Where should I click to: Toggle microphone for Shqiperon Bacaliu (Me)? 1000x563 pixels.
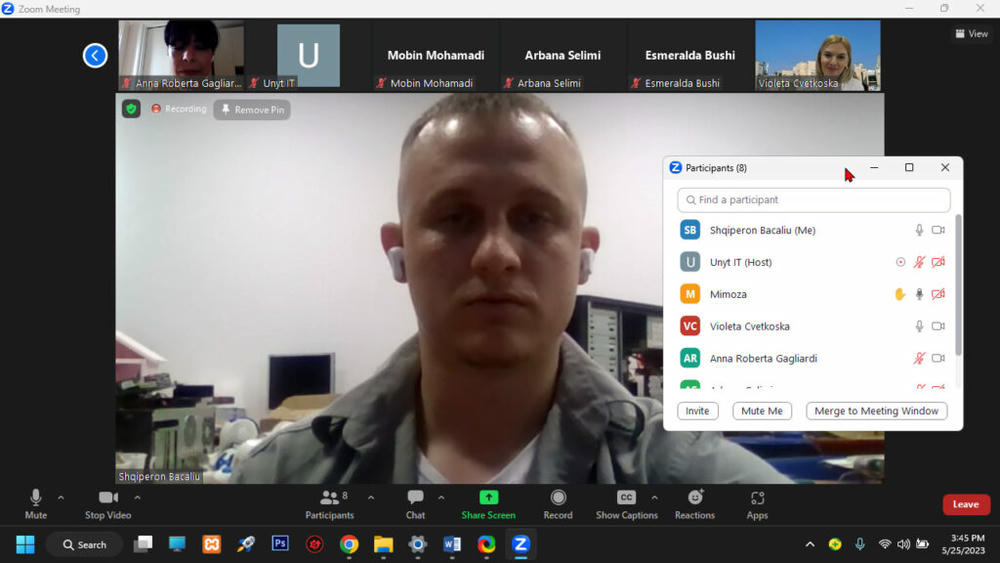tap(919, 230)
